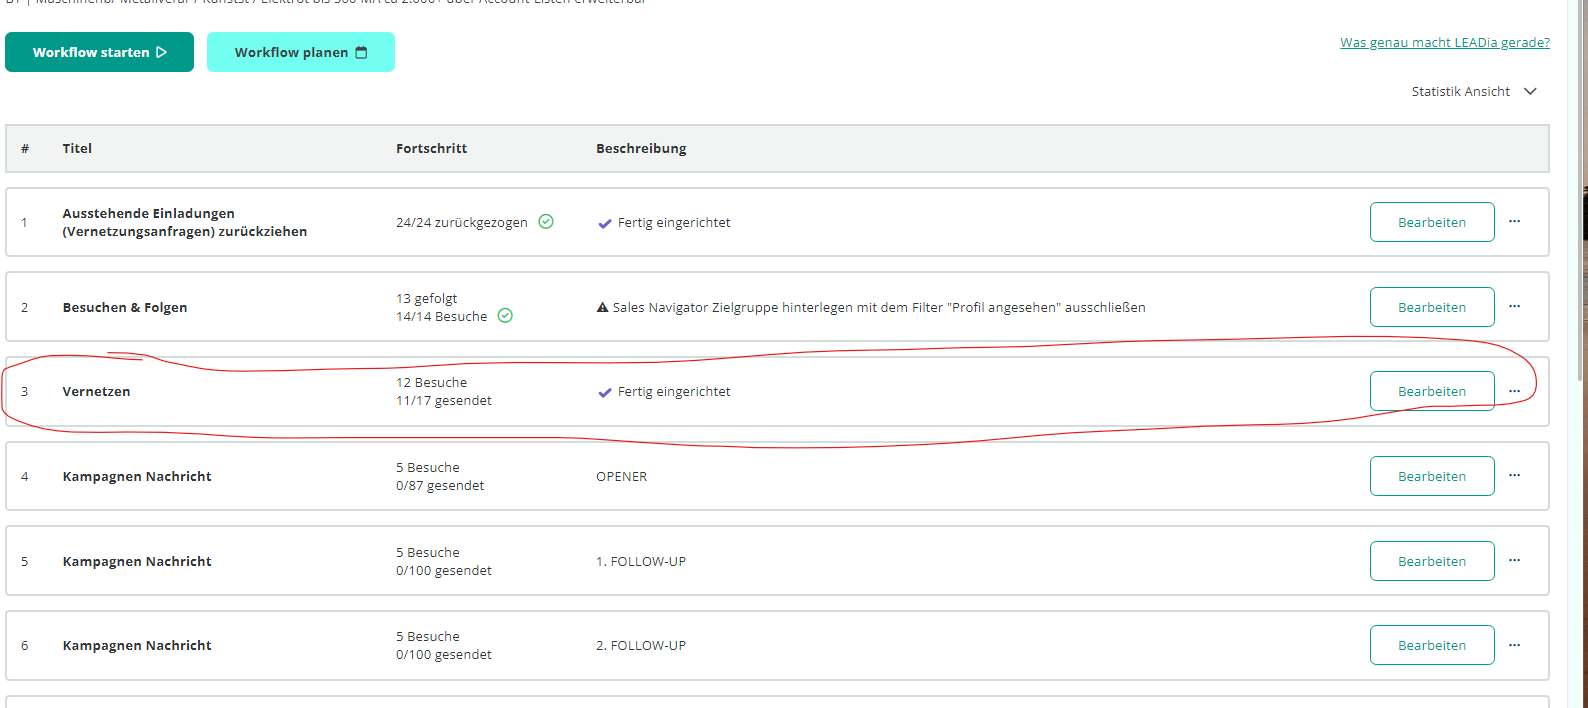
Task: Open three-dot menu for Besuchen & Folgen row
Action: 1514,307
